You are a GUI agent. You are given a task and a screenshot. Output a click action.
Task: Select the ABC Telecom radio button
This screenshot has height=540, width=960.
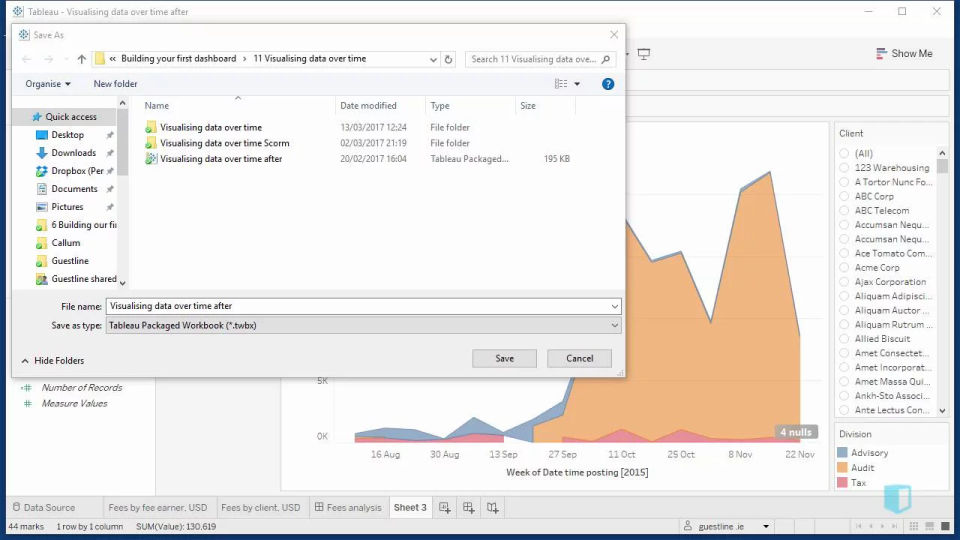click(844, 211)
